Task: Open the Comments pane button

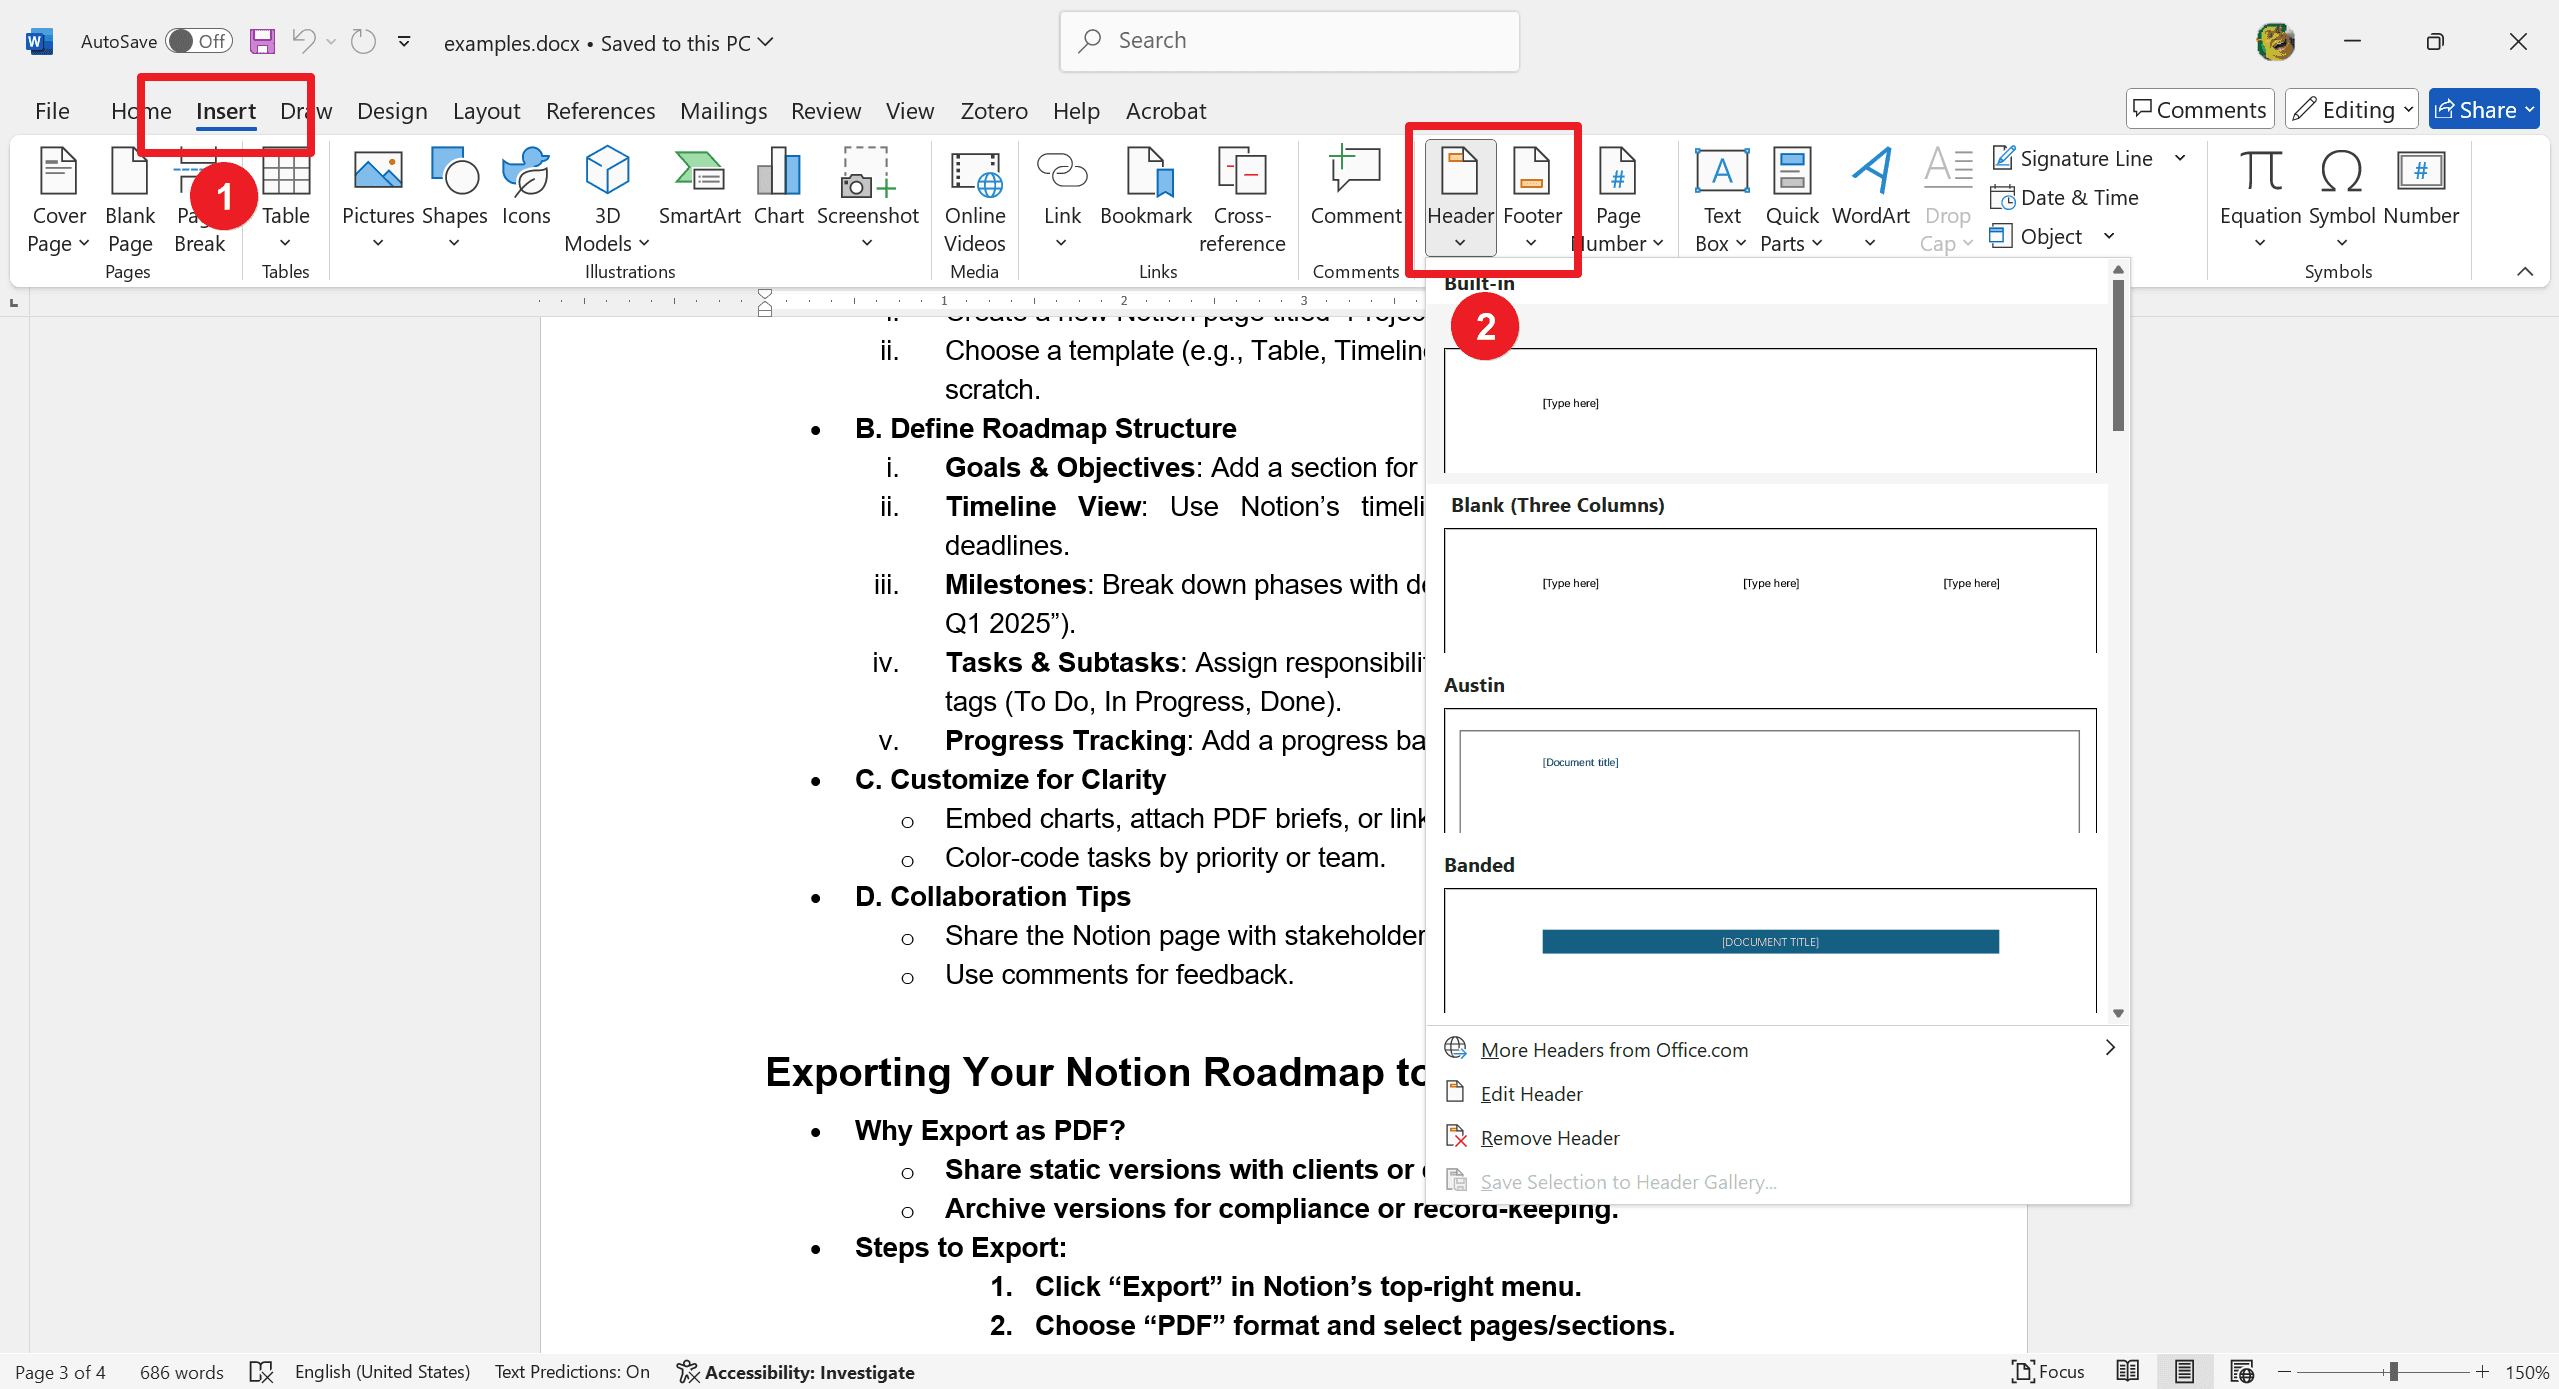Action: 2200,109
